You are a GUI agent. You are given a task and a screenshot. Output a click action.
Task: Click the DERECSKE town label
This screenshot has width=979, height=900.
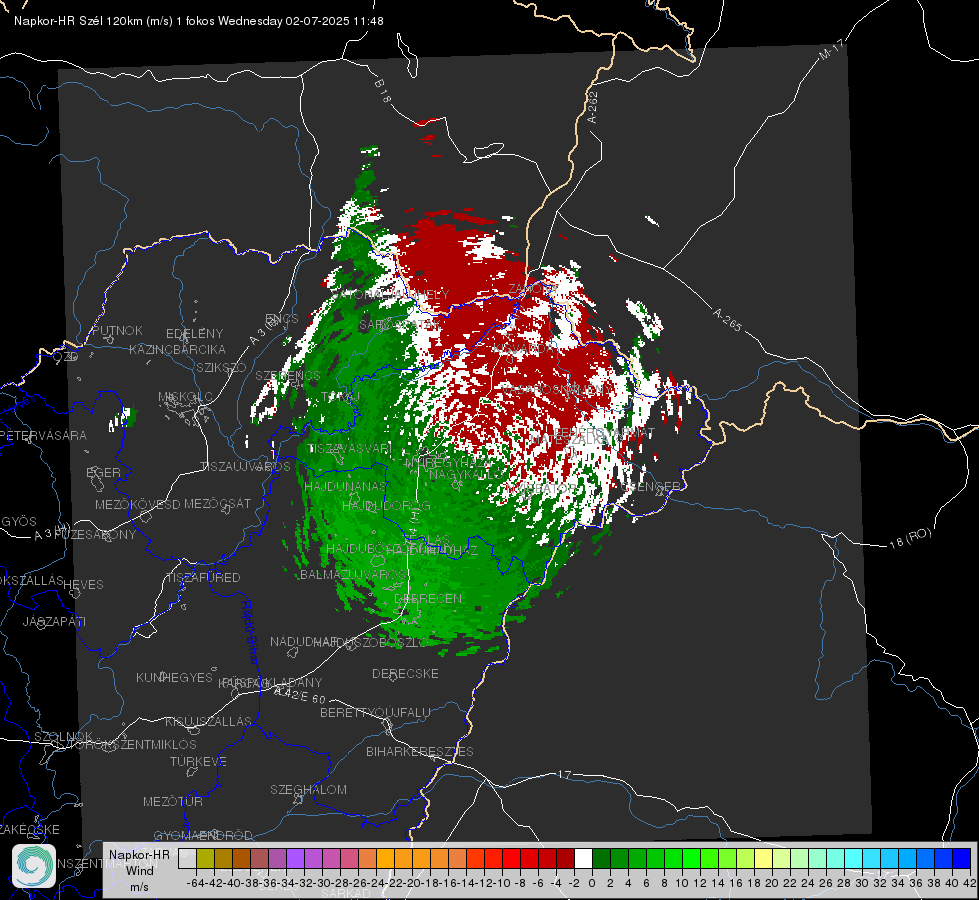tap(405, 673)
